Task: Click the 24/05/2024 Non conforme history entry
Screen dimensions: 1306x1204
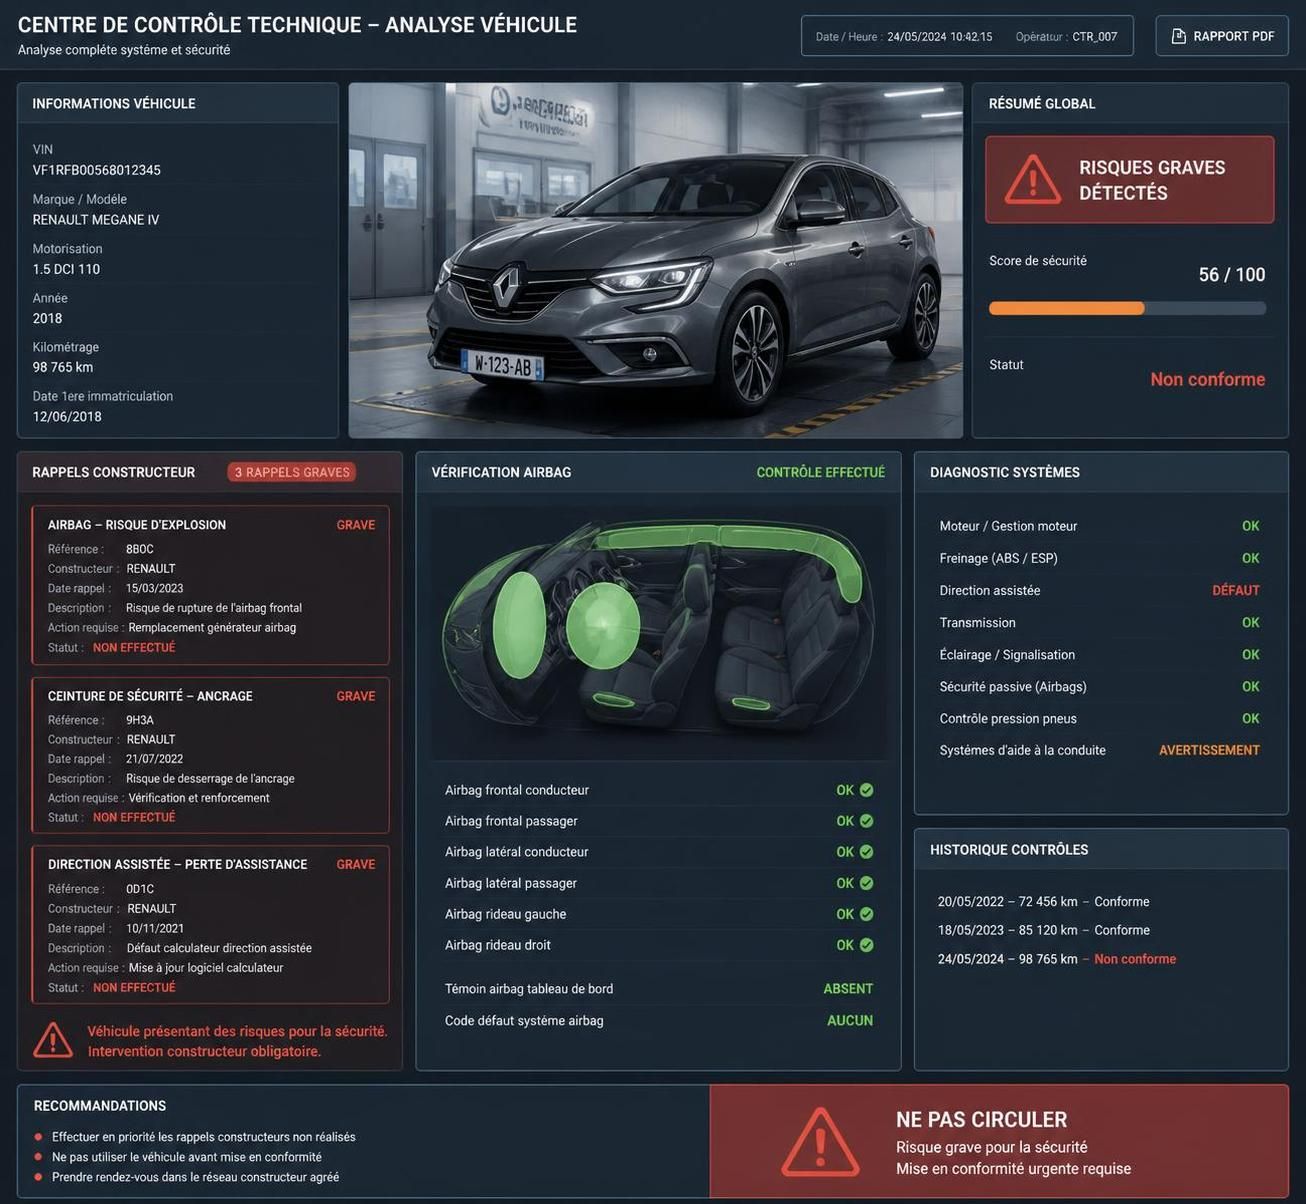Action: [1056, 959]
